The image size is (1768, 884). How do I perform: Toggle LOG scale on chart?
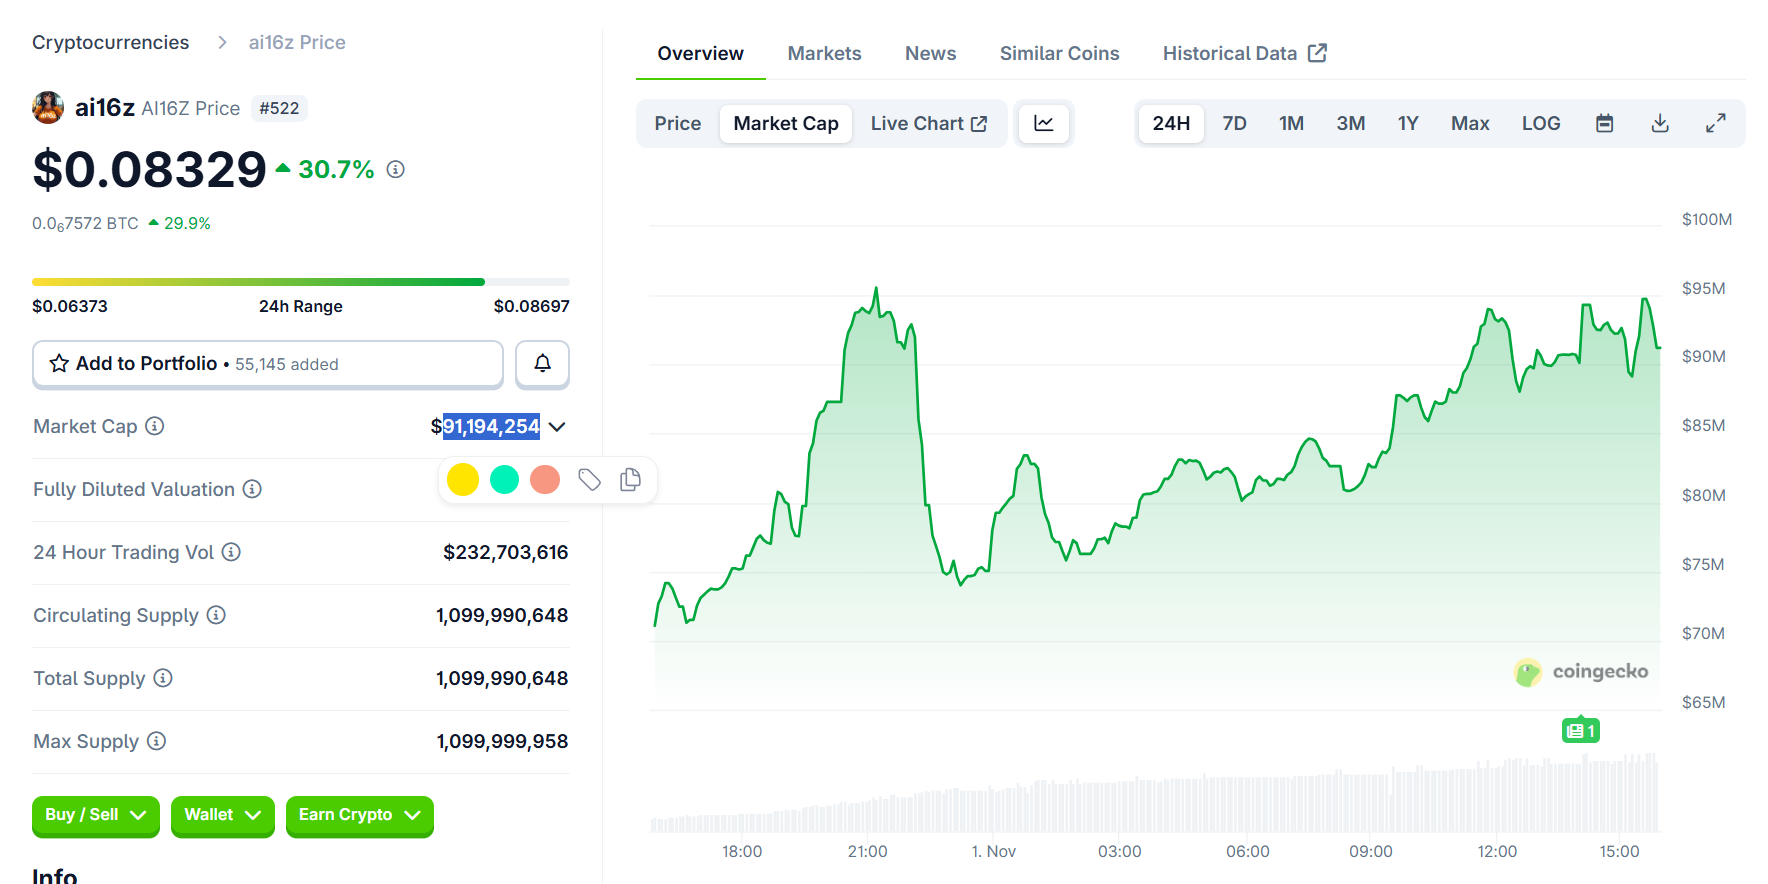(x=1540, y=124)
